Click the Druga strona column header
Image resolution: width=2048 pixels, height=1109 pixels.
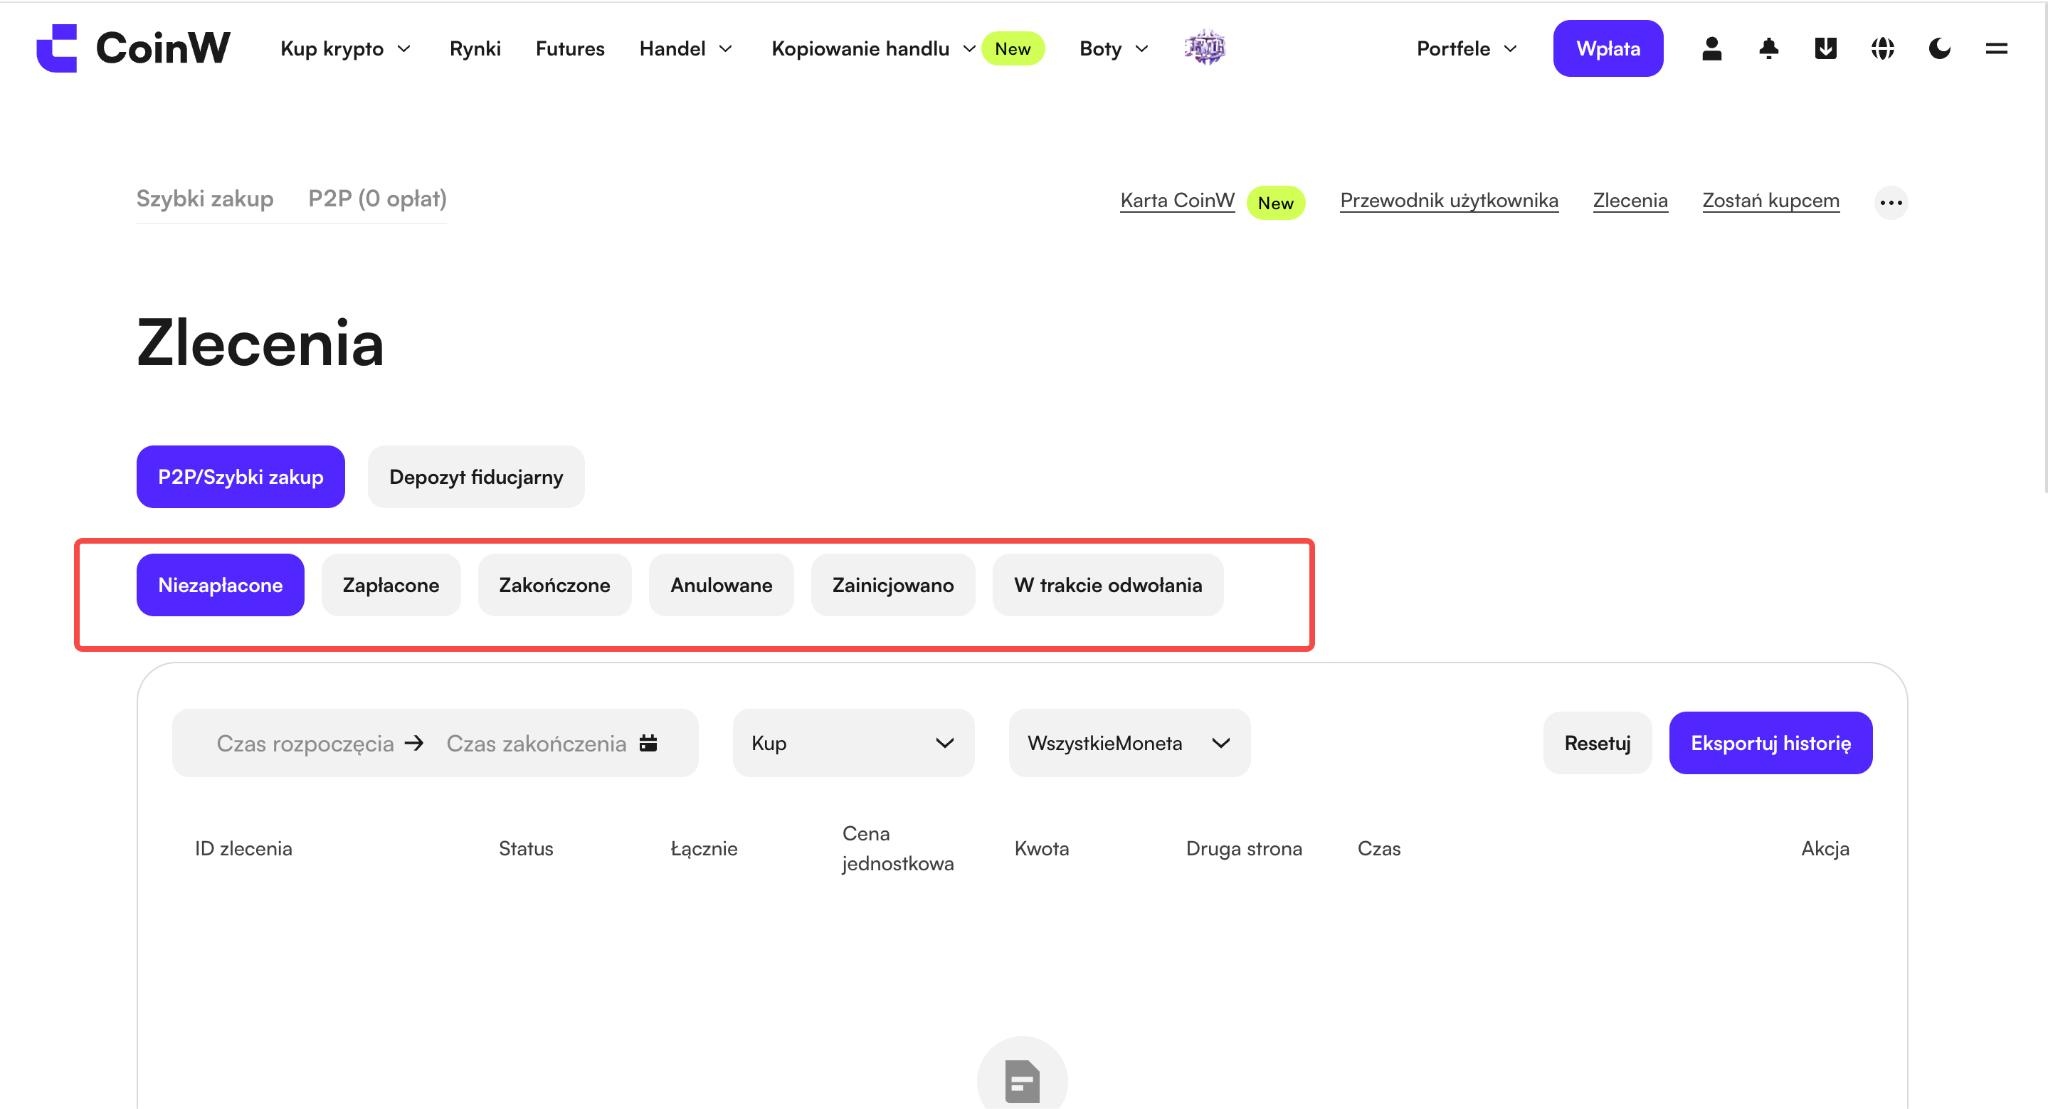[x=1244, y=848]
